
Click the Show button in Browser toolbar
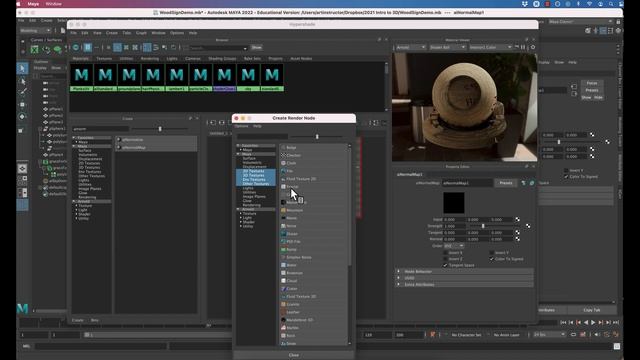point(256,48)
